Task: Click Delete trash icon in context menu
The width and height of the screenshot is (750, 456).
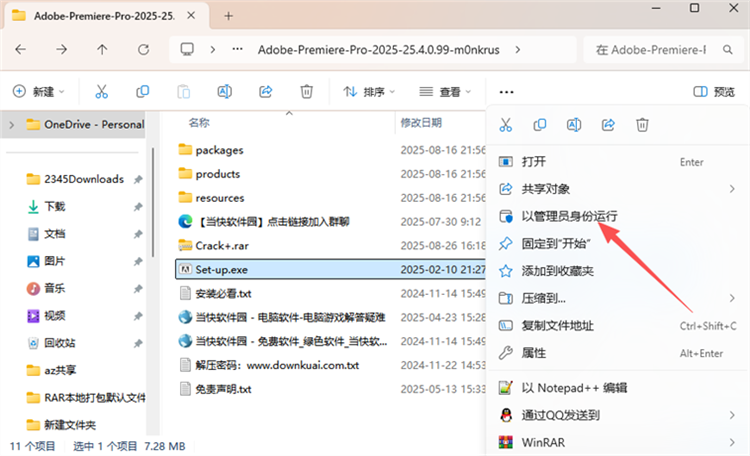Action: 642,125
